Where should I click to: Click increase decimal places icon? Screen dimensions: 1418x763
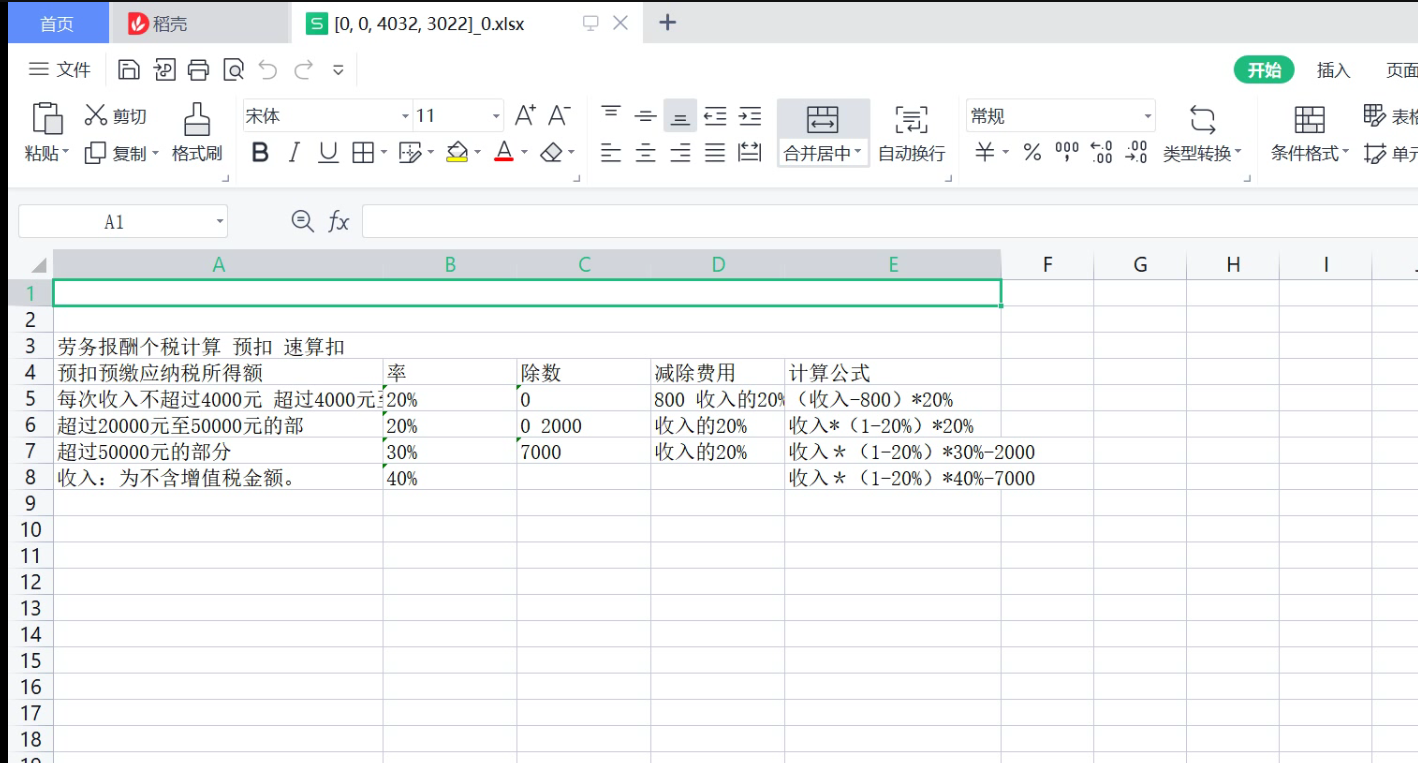[1101, 152]
